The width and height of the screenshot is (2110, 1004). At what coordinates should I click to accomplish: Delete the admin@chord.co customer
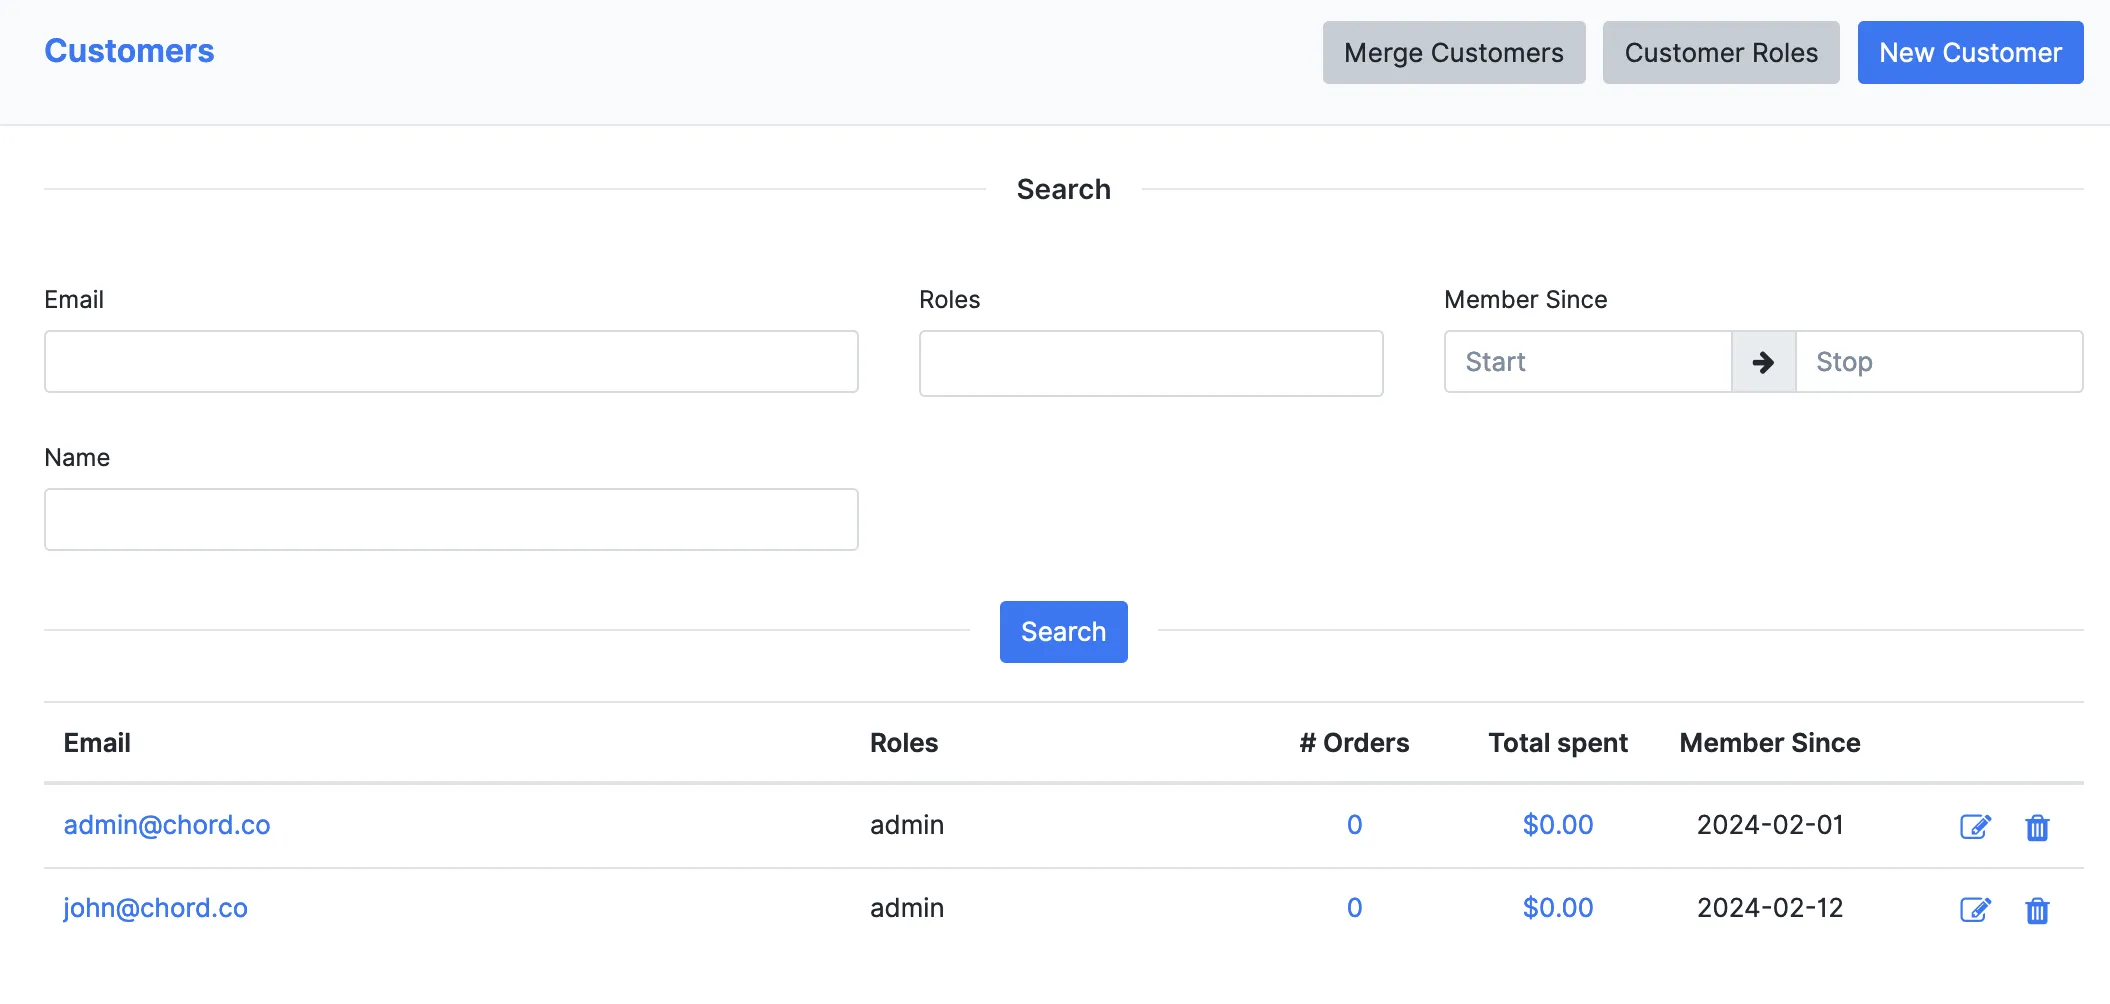pyautogui.click(x=2037, y=827)
